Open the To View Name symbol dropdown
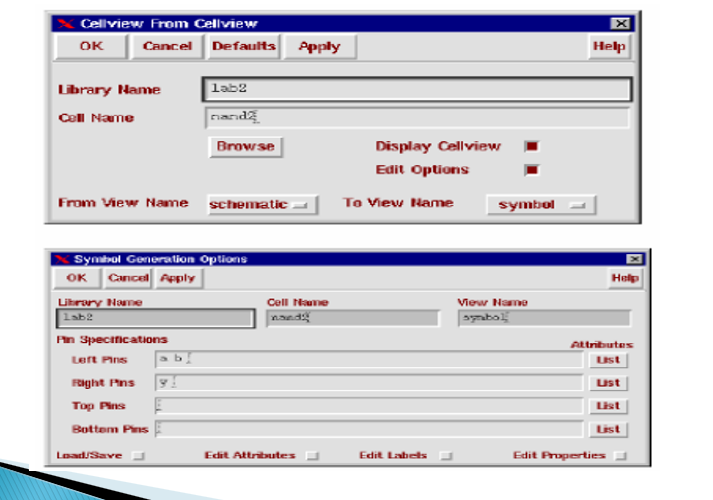The height and width of the screenshot is (500, 713). point(541,205)
